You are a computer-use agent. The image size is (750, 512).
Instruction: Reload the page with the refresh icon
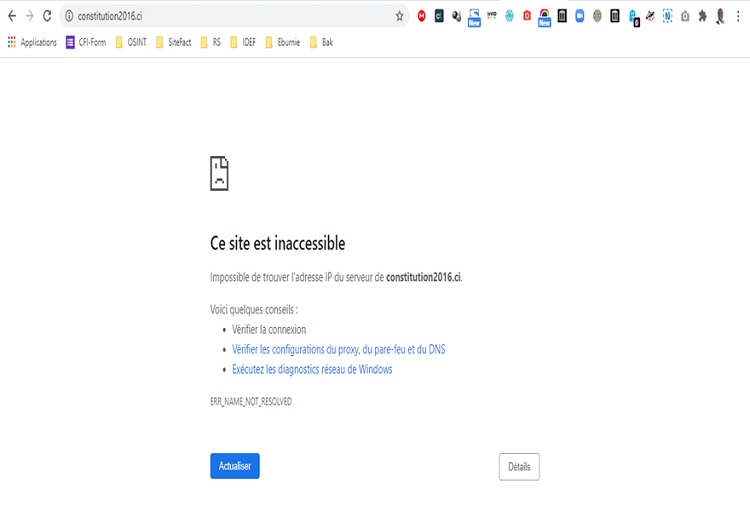[47, 16]
